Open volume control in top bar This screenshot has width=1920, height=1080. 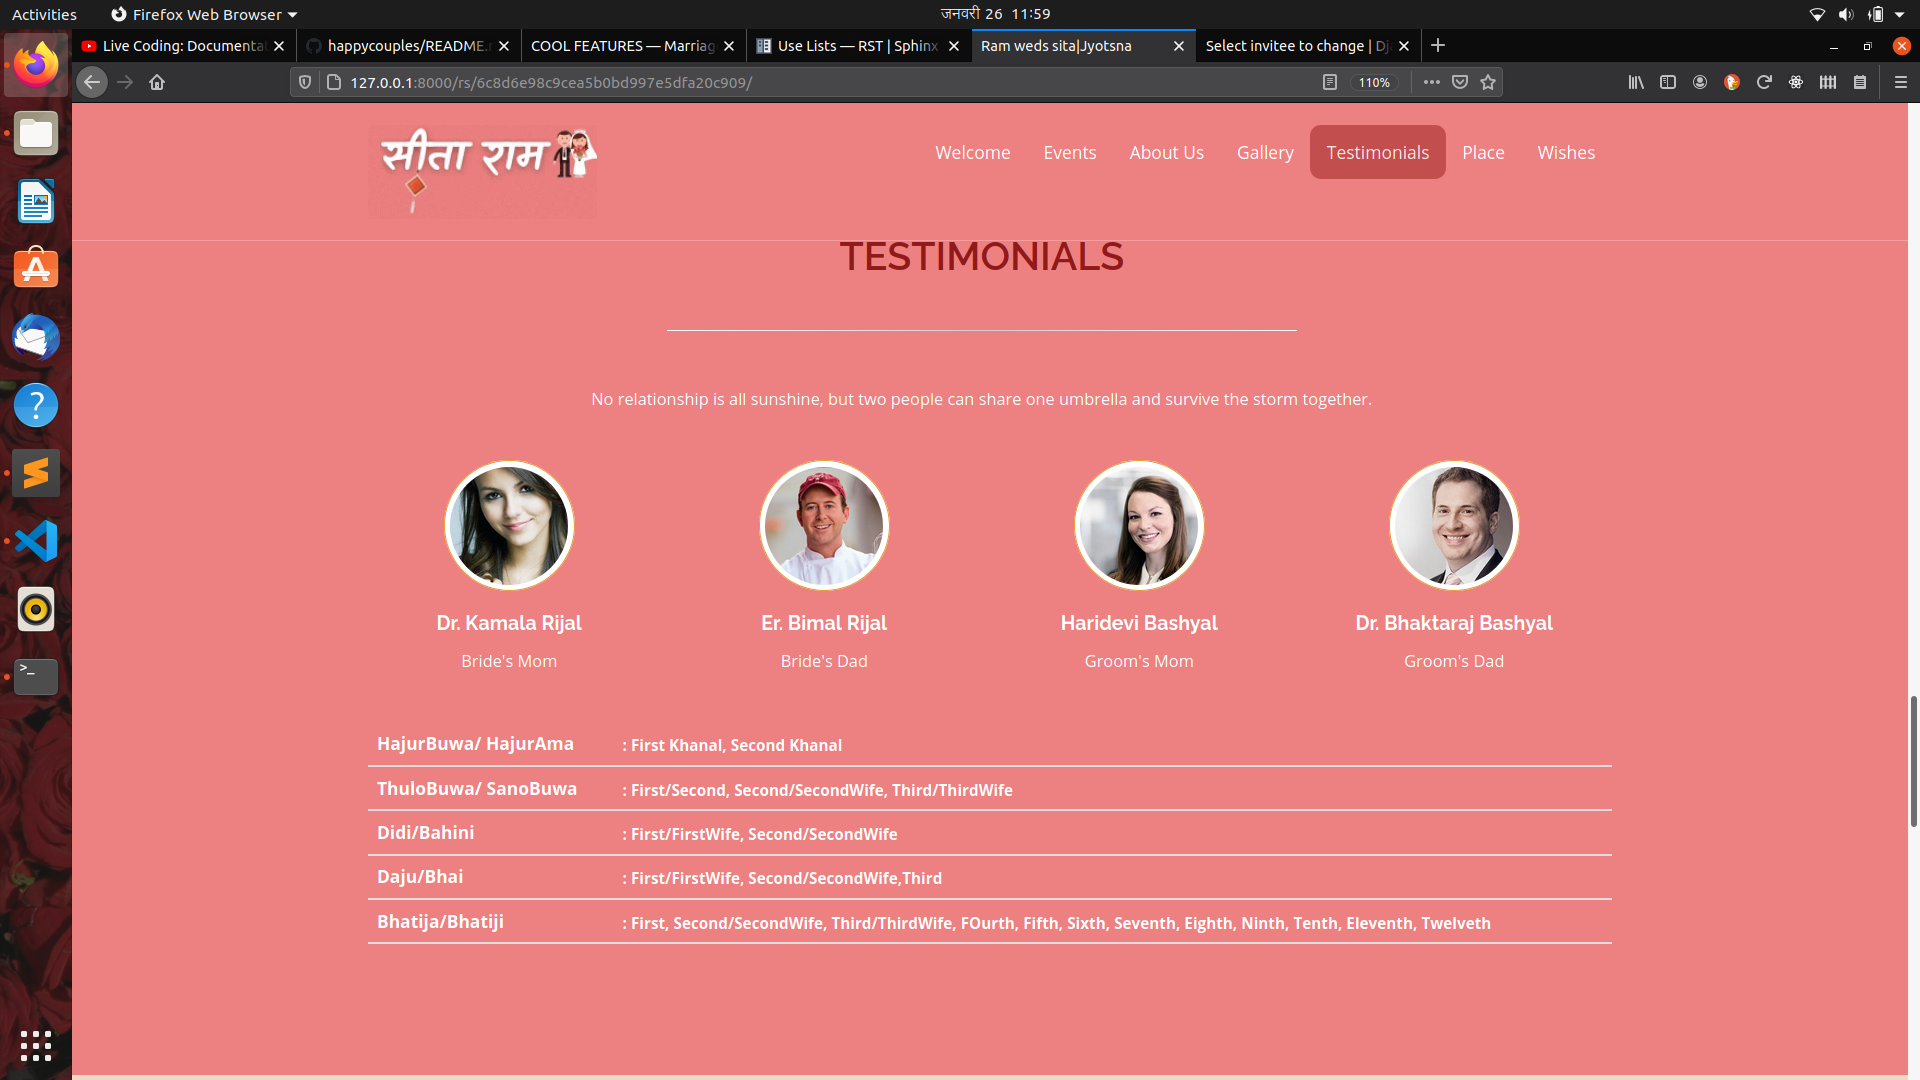1846,14
